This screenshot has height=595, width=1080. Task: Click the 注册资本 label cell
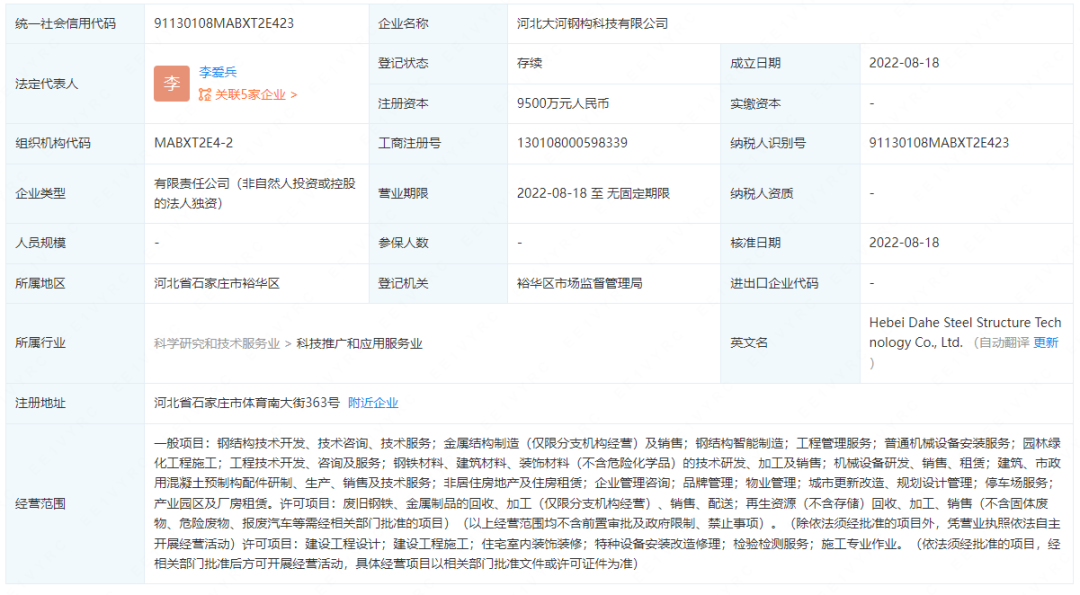[438, 104]
